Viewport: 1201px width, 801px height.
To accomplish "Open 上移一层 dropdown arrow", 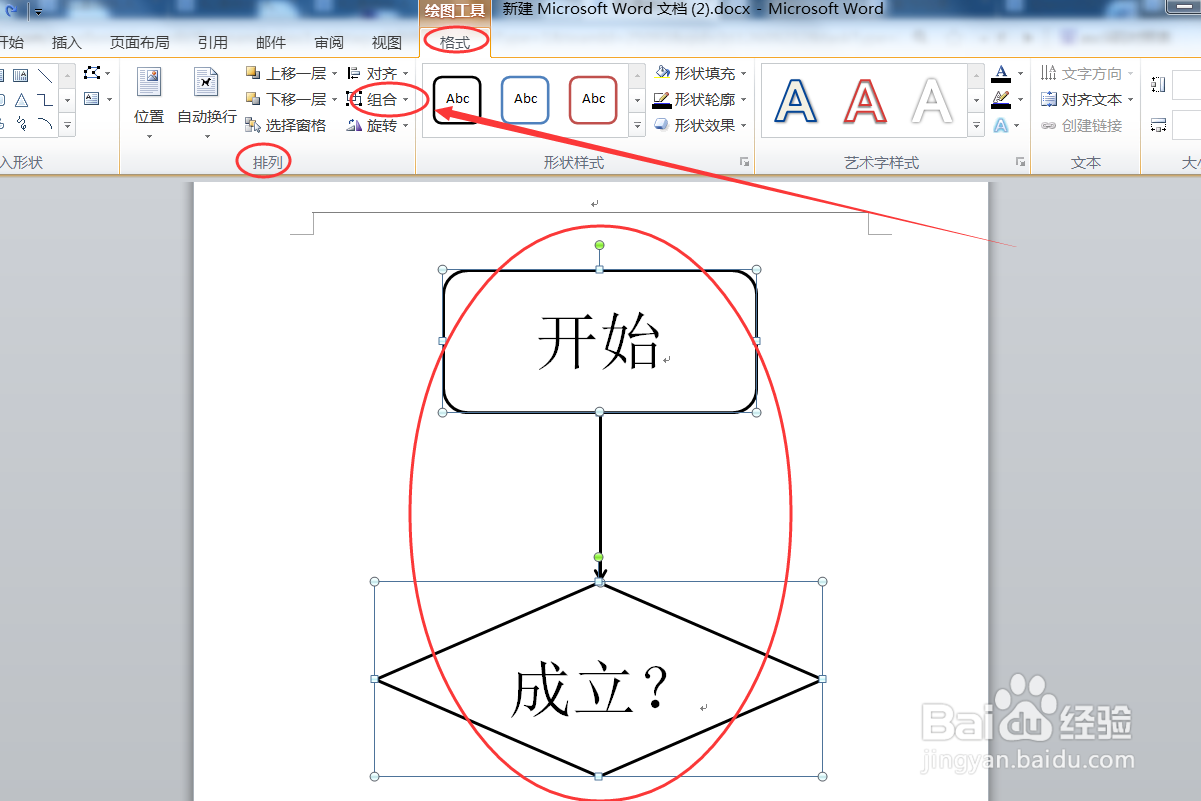I will (x=334, y=73).
